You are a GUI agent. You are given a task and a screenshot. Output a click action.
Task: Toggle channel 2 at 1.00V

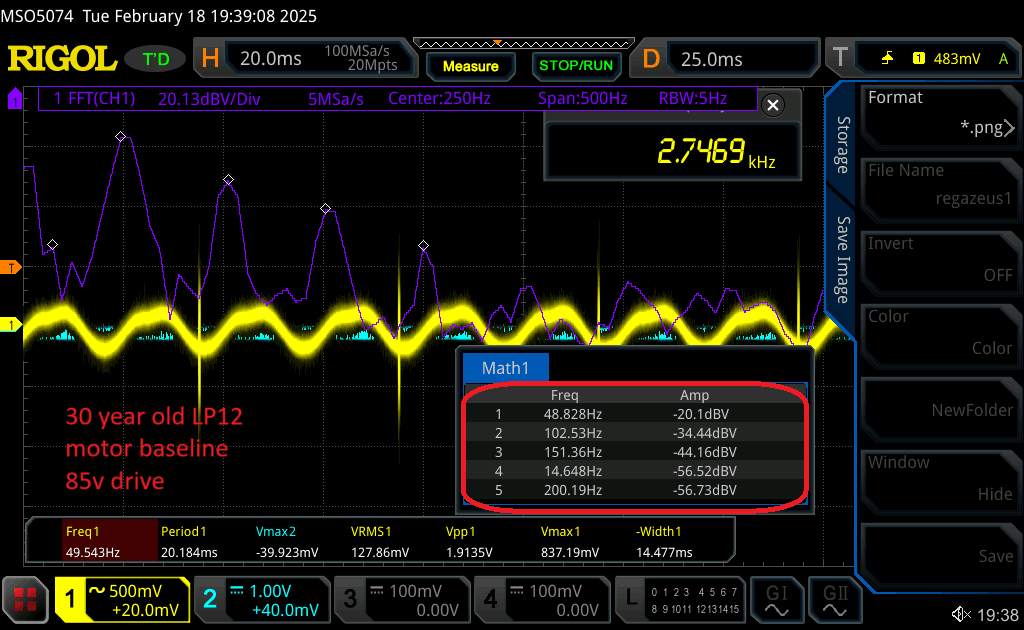(261, 599)
